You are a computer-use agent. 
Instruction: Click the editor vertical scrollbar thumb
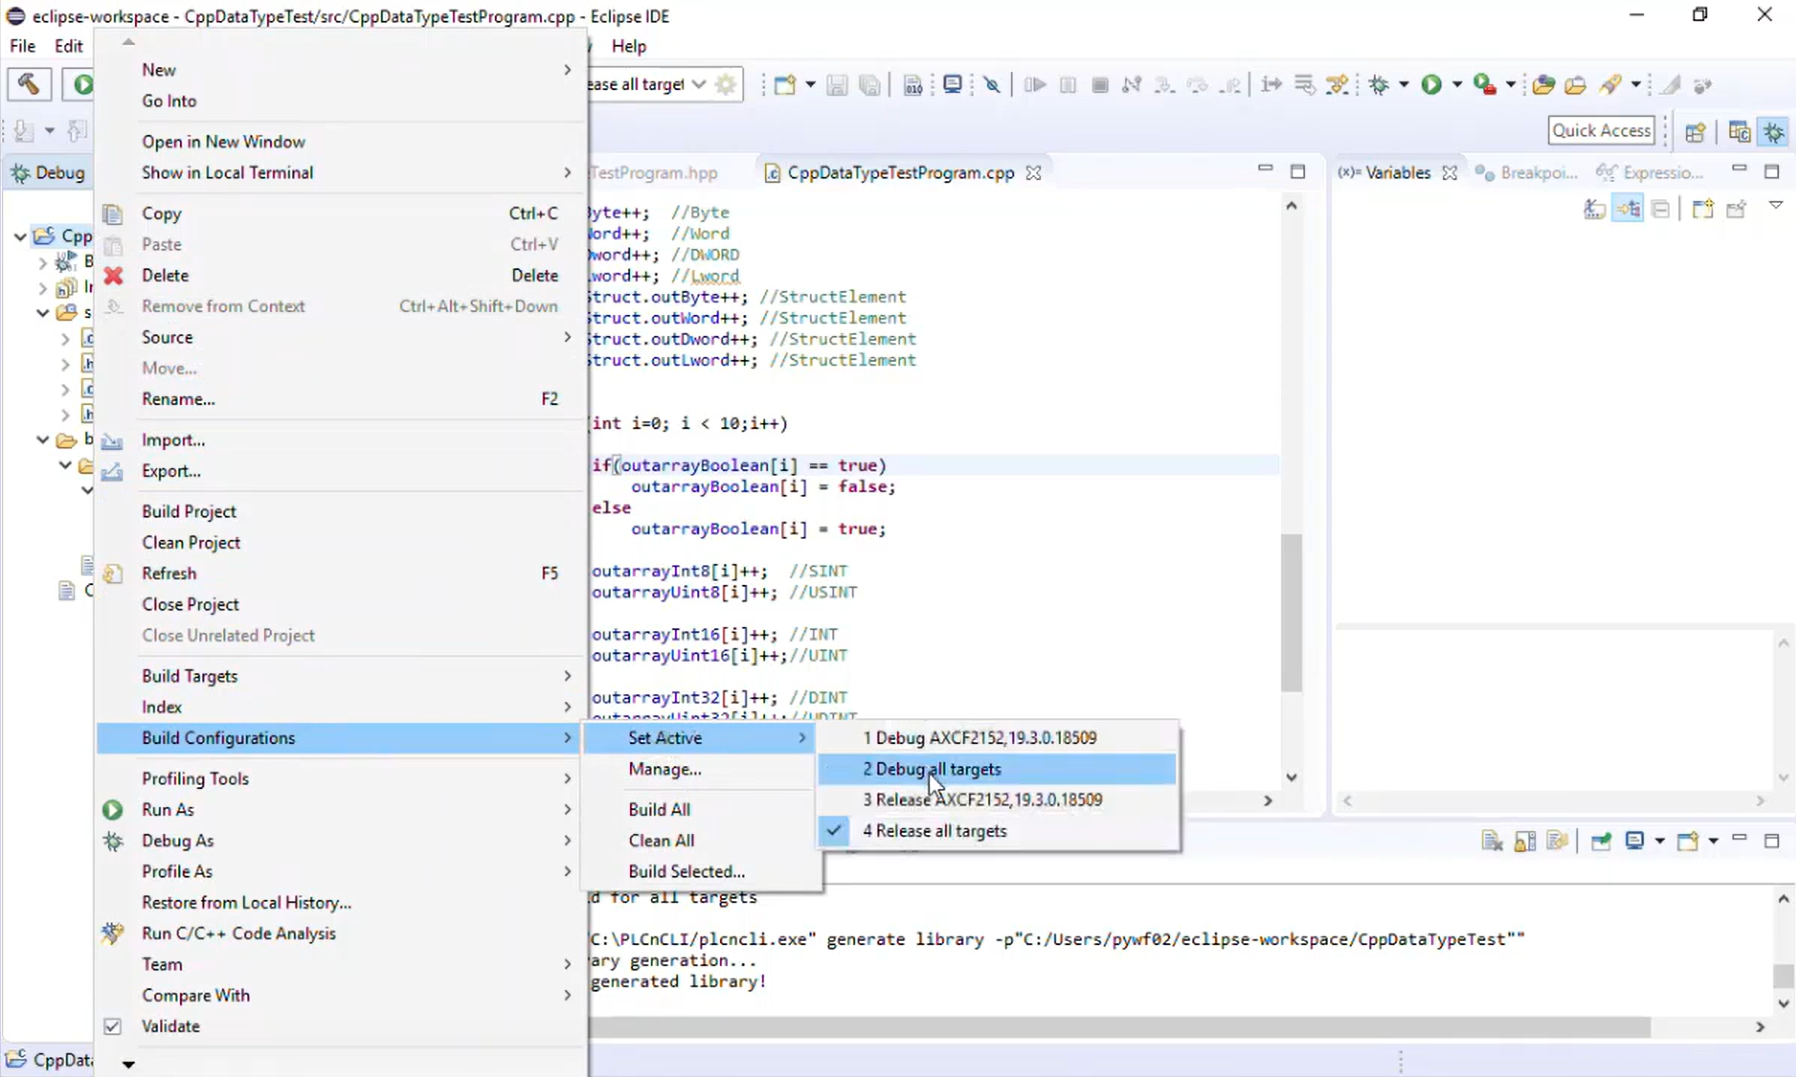[1291, 612]
